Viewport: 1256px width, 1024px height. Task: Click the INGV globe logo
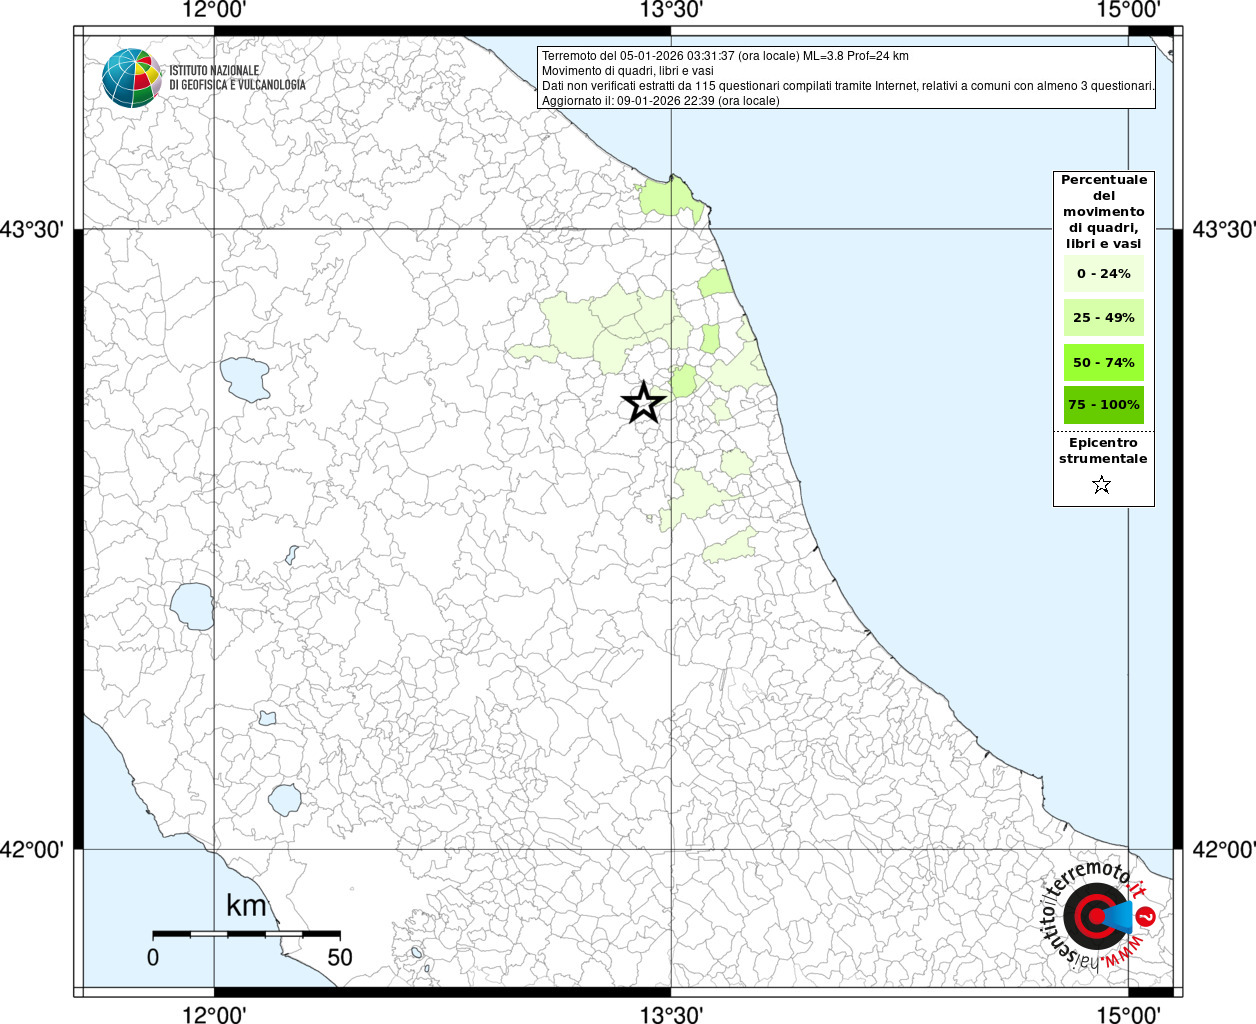click(x=131, y=78)
